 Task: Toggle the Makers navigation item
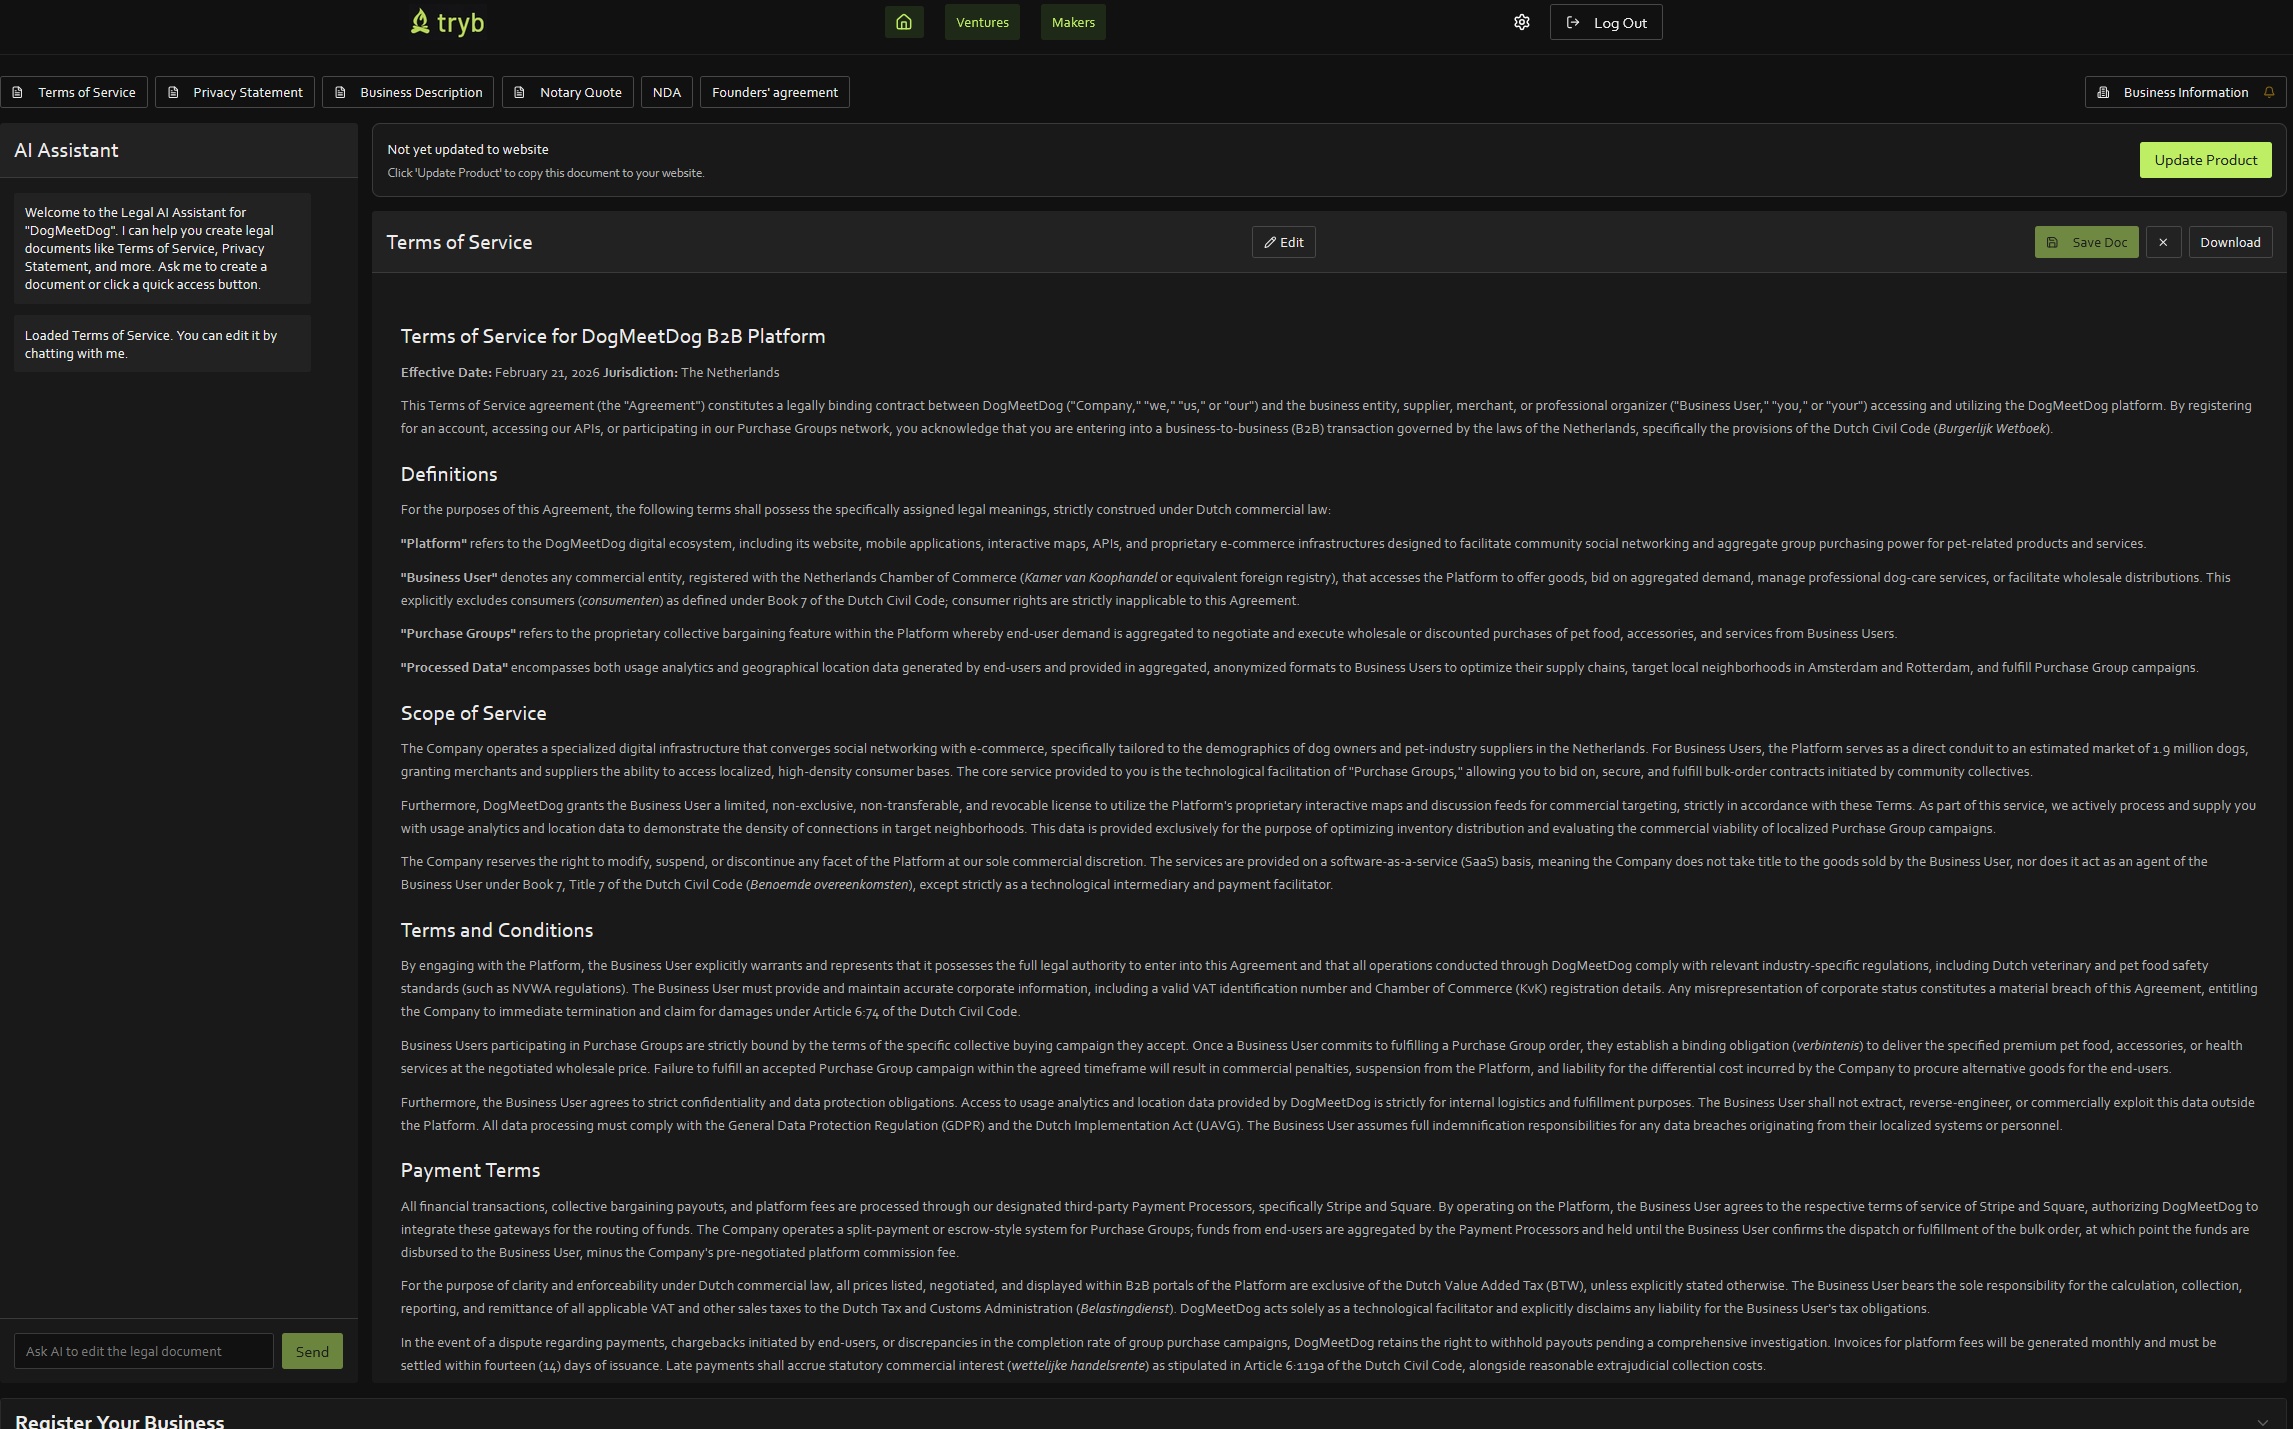[1071, 22]
